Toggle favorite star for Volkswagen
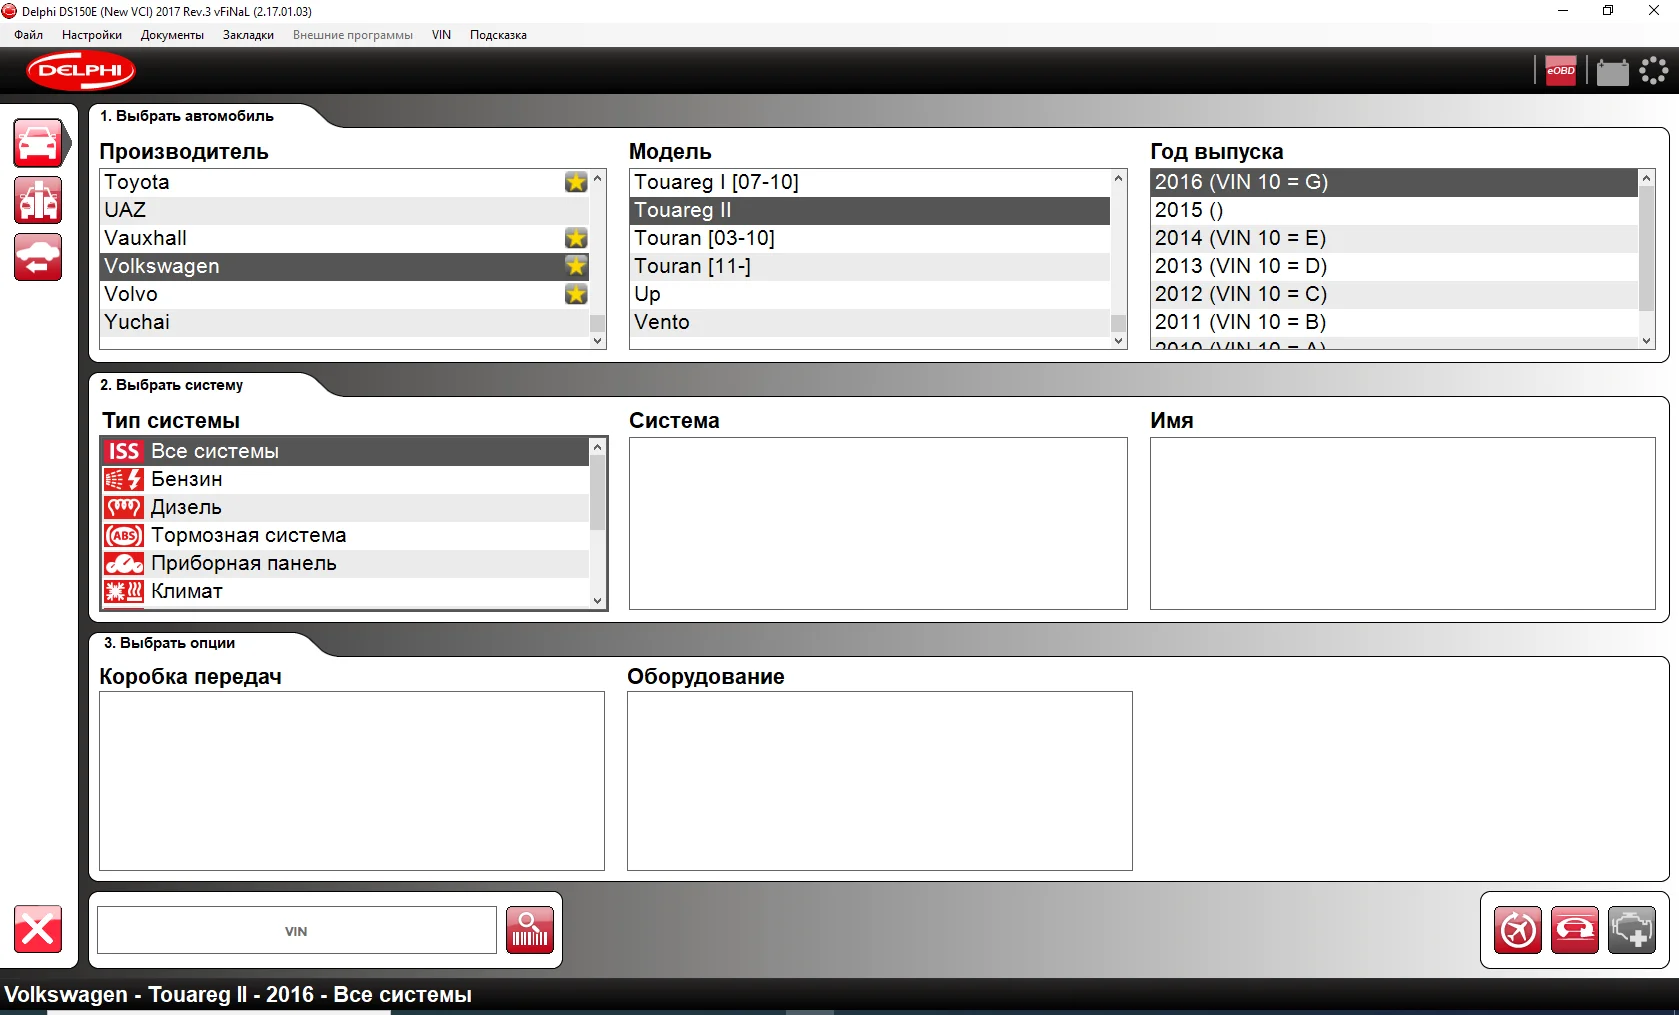1679x1015 pixels. click(576, 266)
